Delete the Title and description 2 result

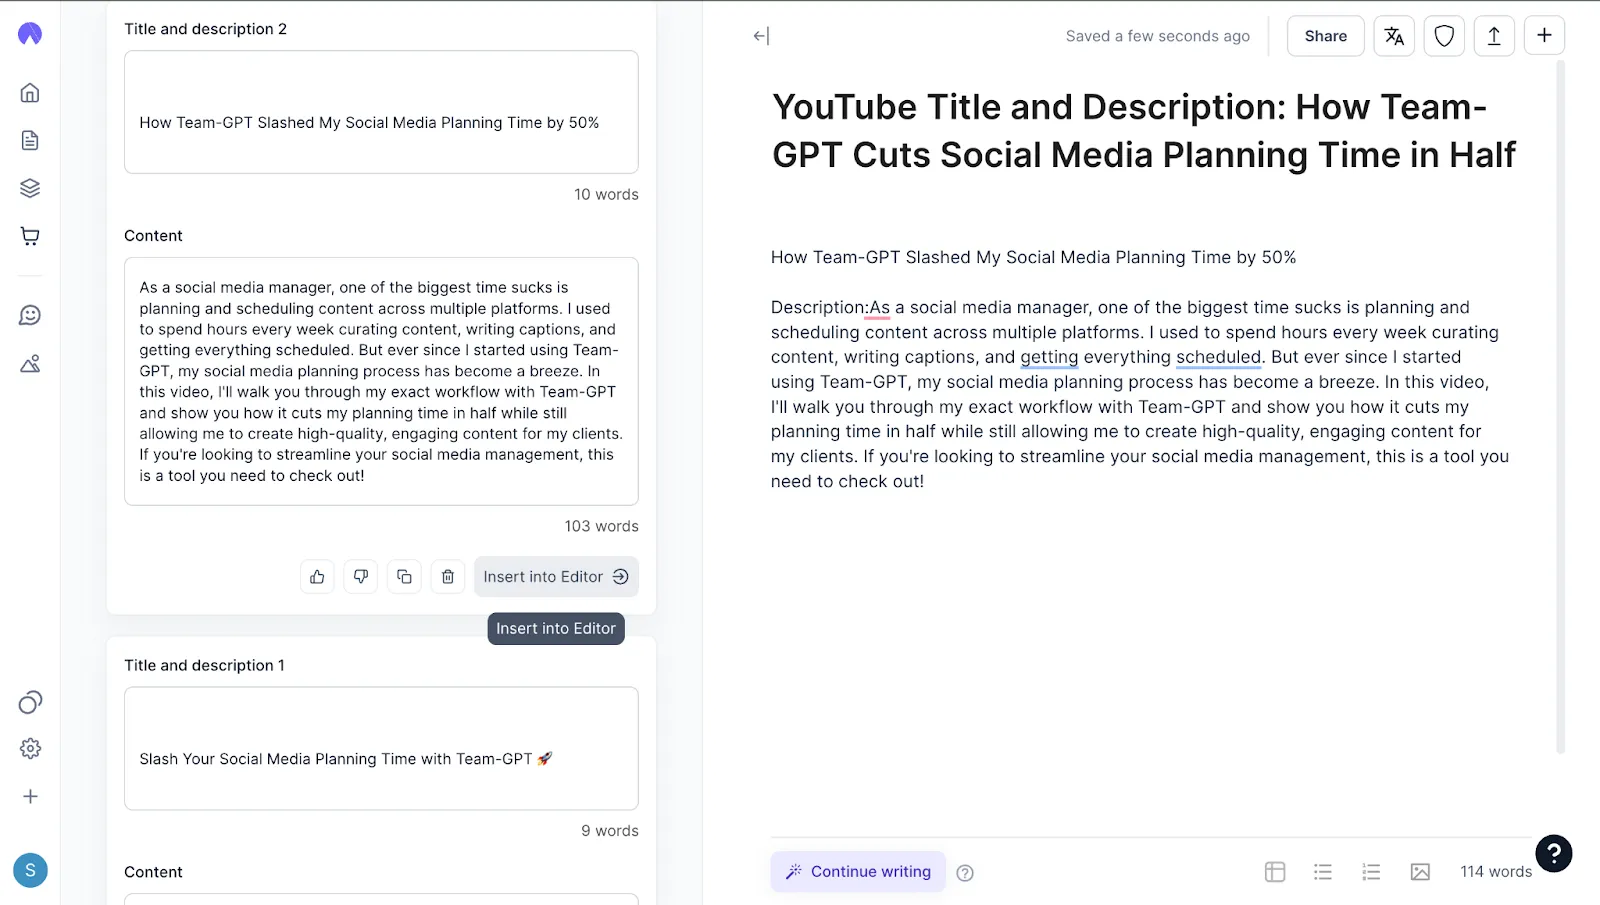point(448,577)
